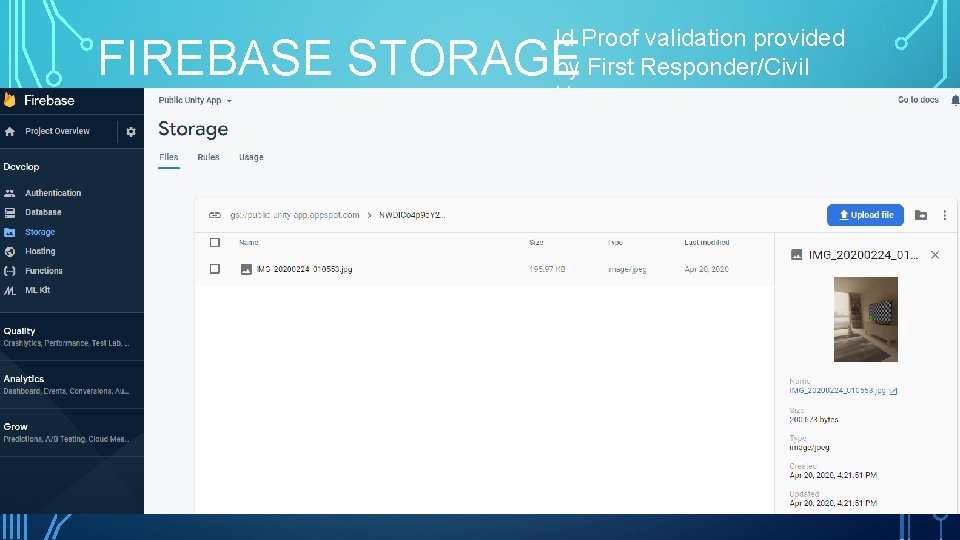Copy the bucket link icon
The width and height of the screenshot is (960, 540).
(x=215, y=215)
